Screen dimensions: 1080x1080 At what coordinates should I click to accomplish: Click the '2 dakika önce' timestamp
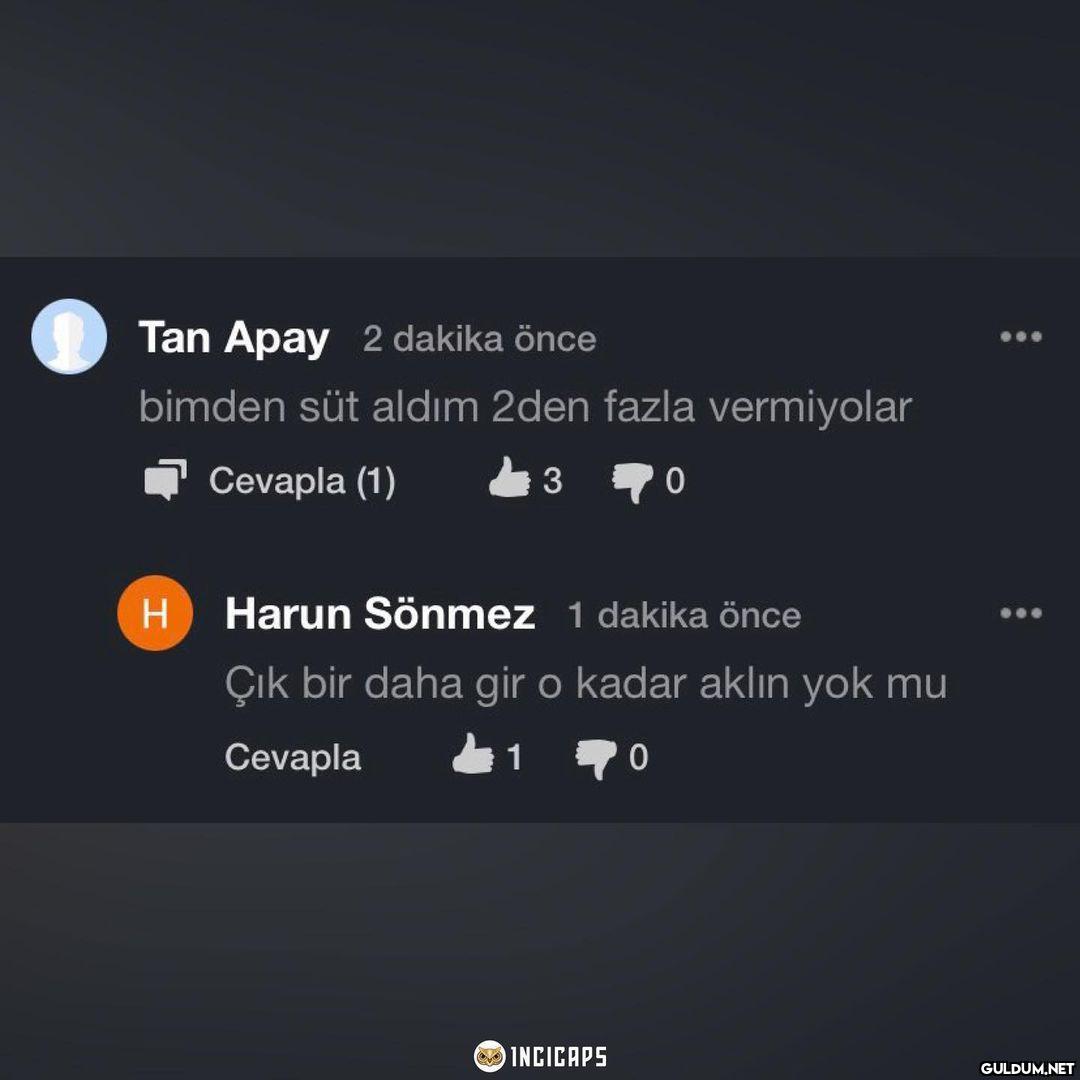pos(479,339)
